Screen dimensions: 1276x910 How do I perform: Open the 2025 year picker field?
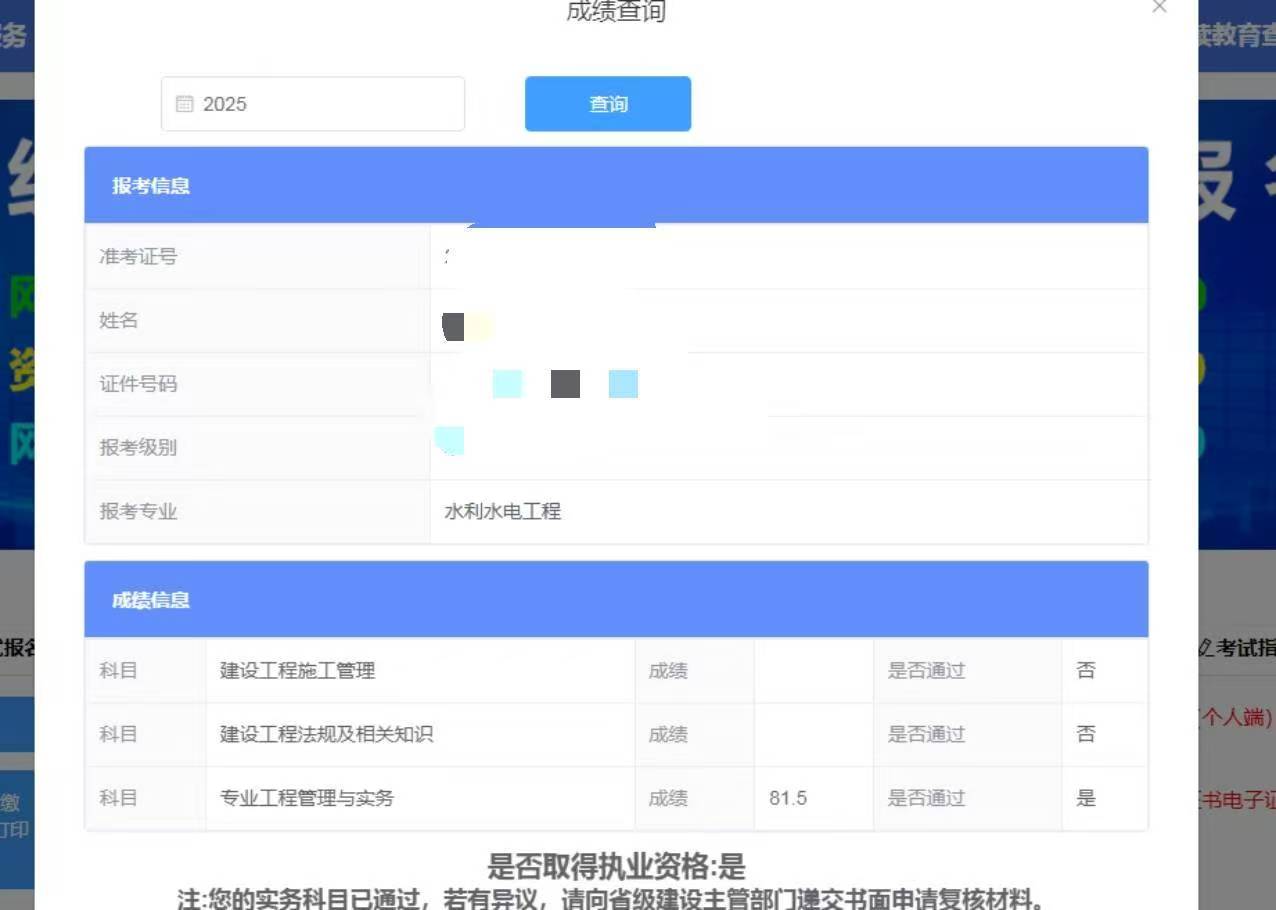point(313,104)
